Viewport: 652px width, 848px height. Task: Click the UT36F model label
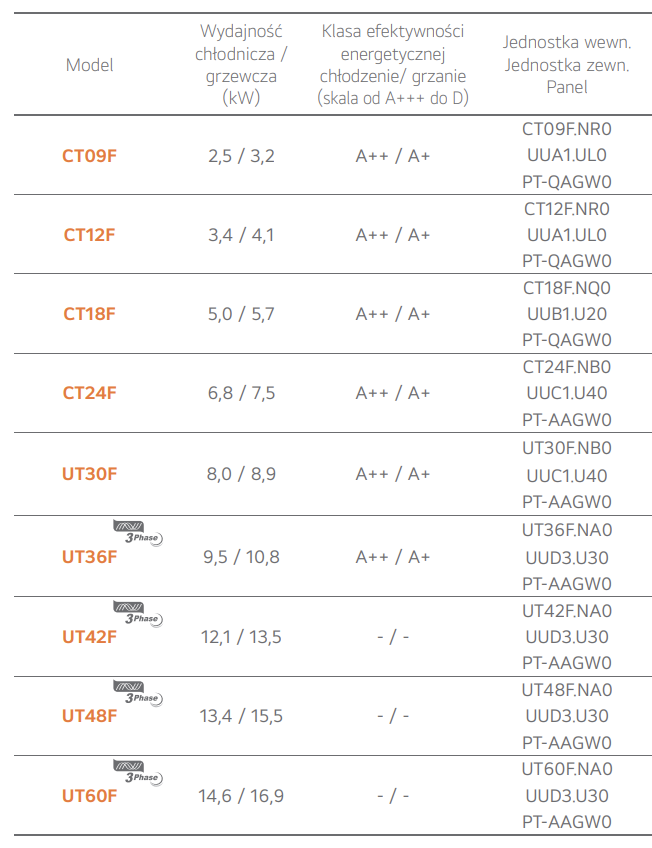(x=89, y=556)
